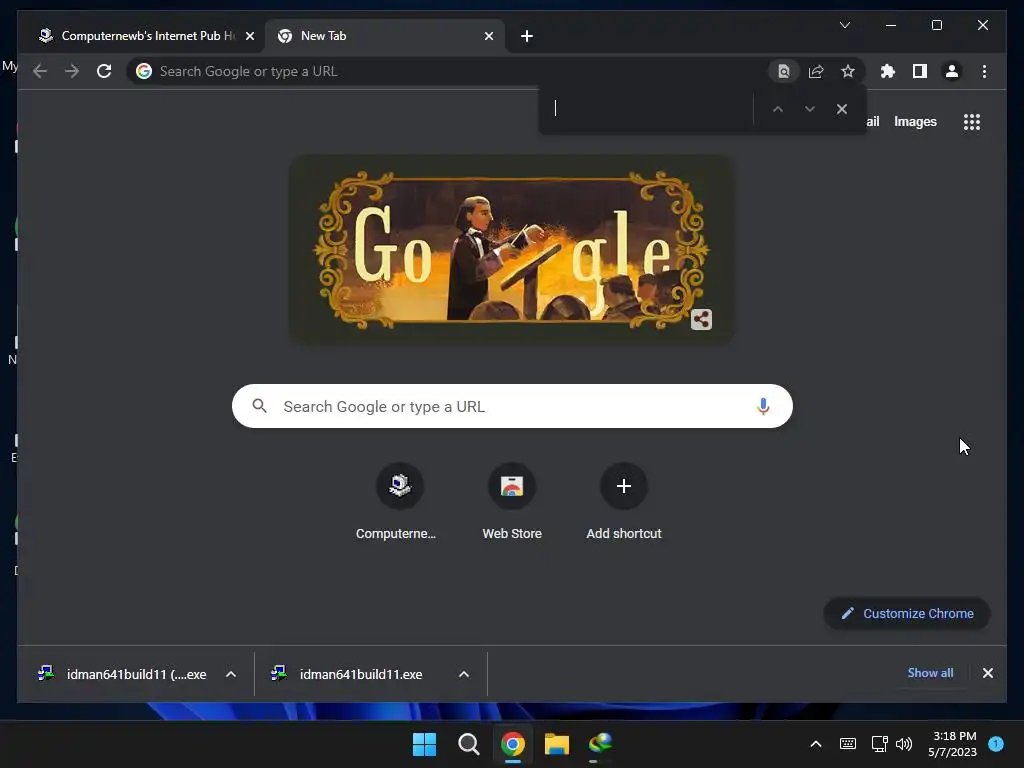
Task: Open Windows taskbar Search
Action: point(468,744)
